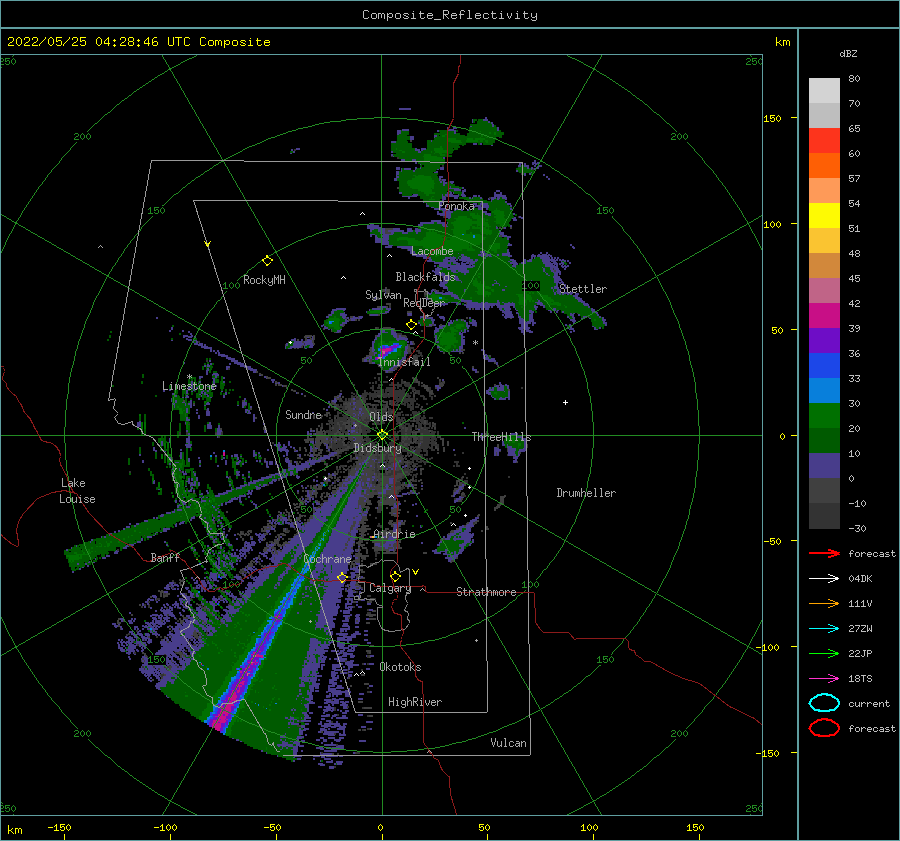The width and height of the screenshot is (900, 841).
Task: Click the Innisfail city label
Action: [x=404, y=362]
